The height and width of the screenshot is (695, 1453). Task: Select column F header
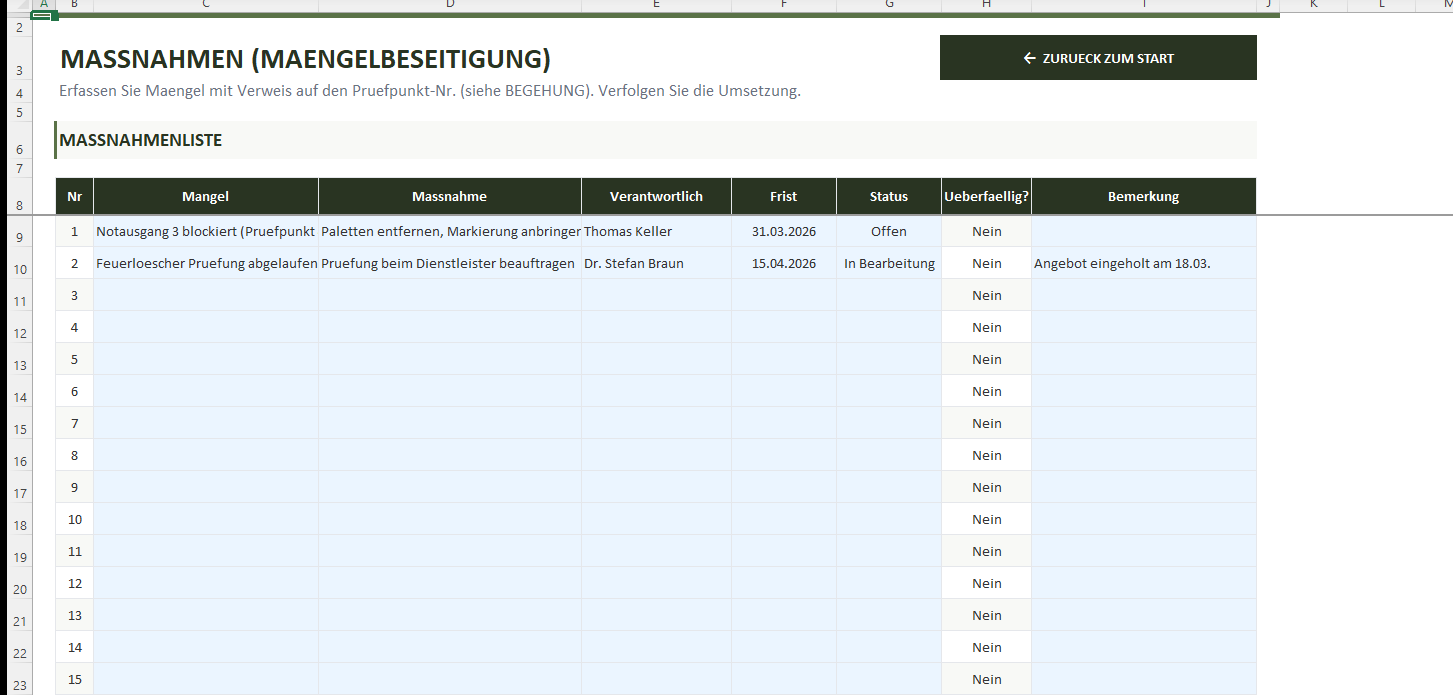[x=783, y=5]
